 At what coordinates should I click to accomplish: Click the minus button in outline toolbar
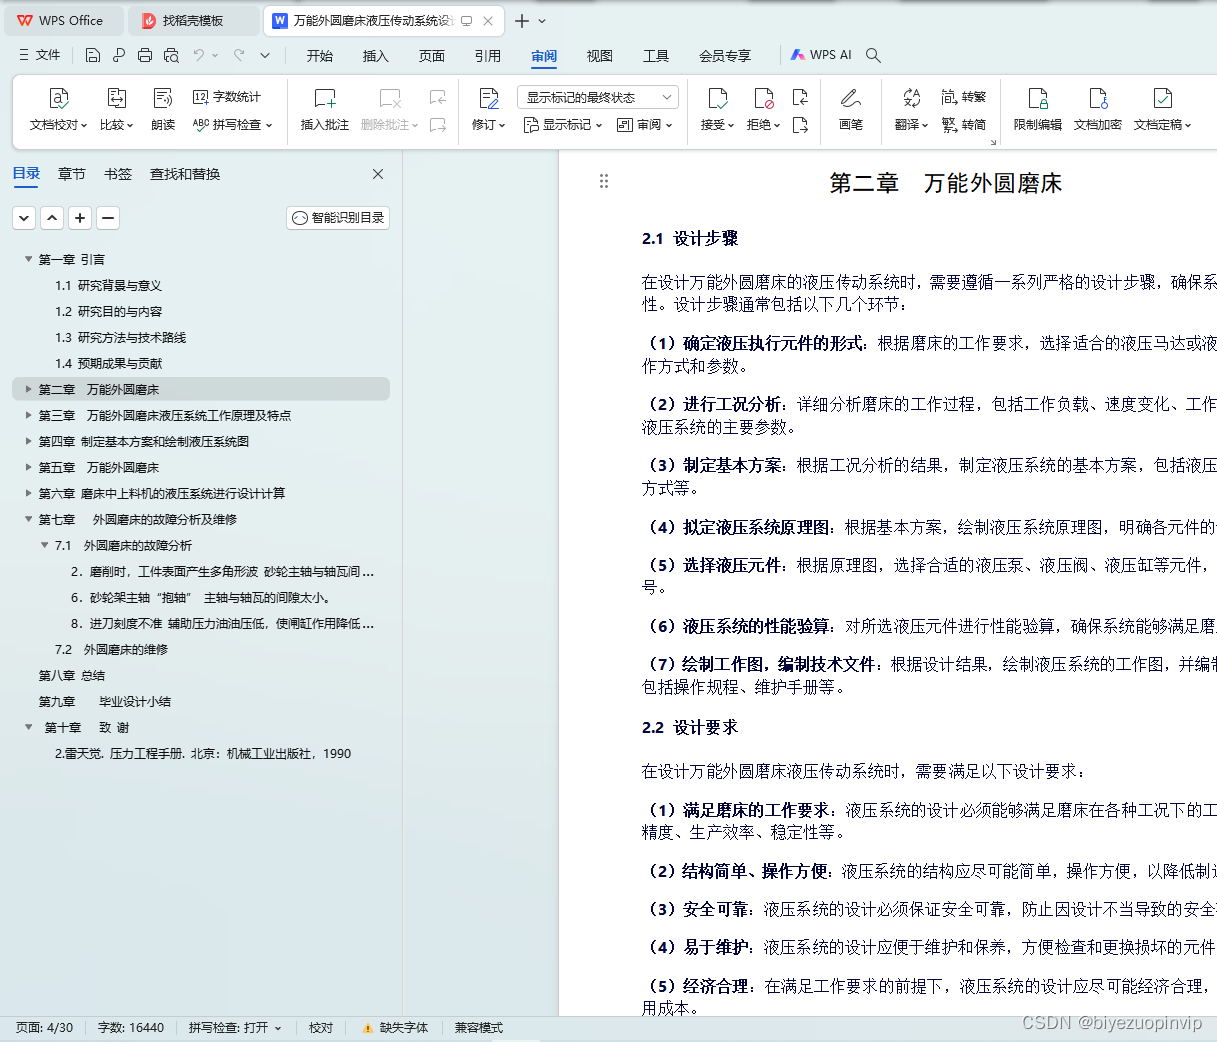108,218
